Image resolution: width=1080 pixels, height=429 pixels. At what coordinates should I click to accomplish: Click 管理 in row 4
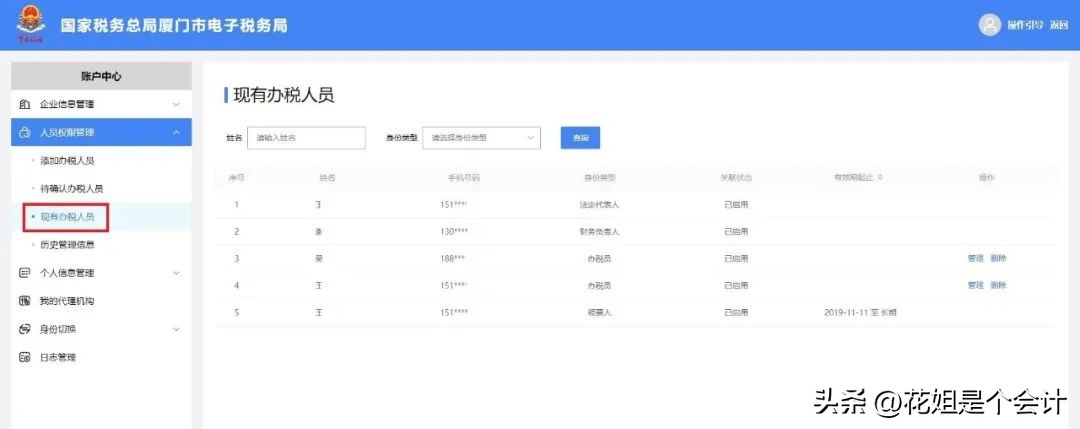pos(975,286)
